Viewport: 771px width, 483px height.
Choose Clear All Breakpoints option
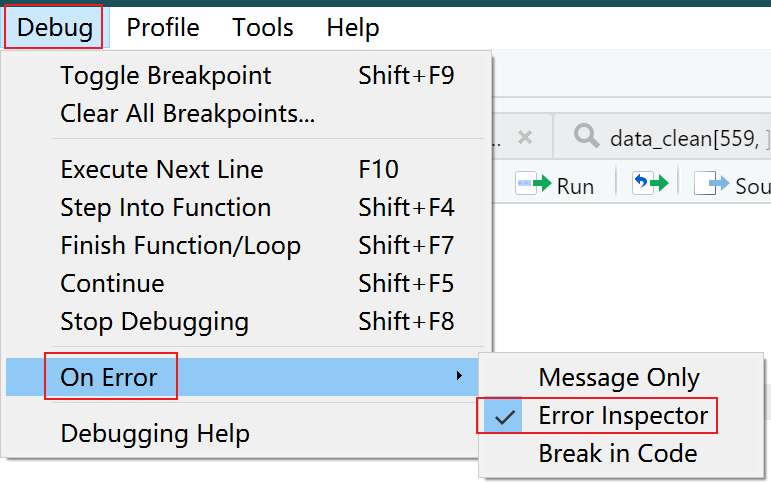coord(188,114)
